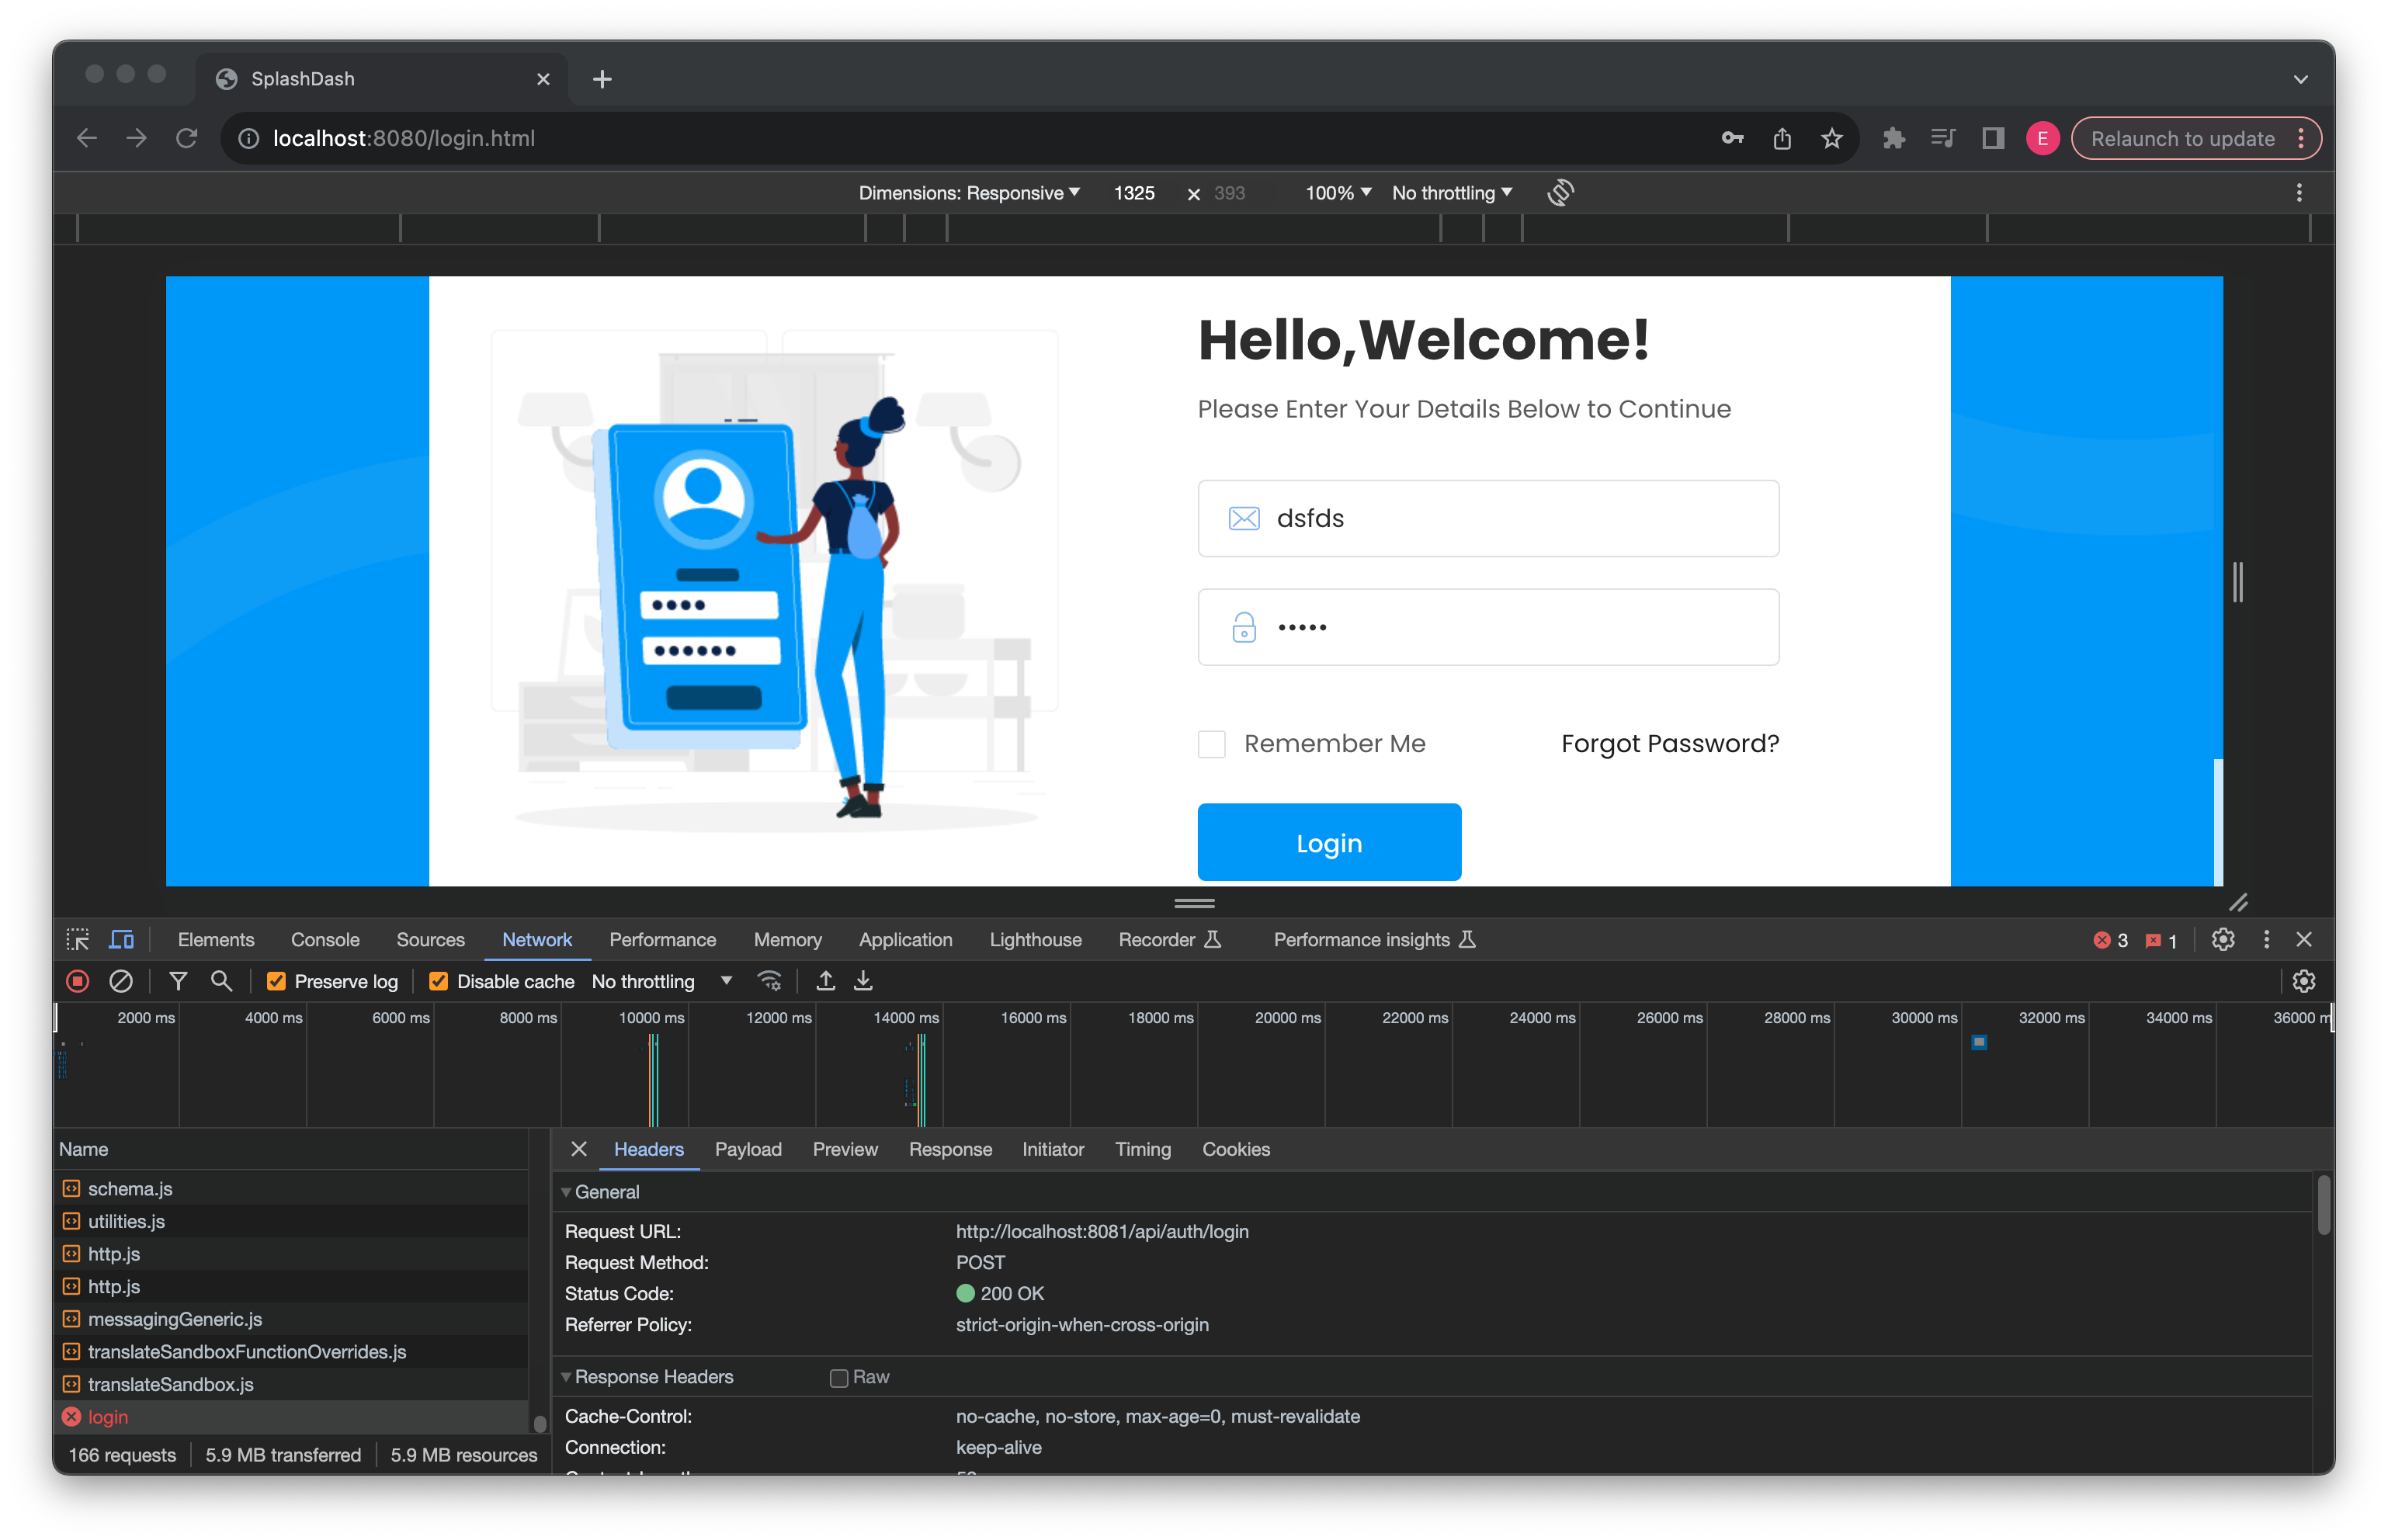Clear the network log
This screenshot has height=1540, width=2388.
coord(121,981)
